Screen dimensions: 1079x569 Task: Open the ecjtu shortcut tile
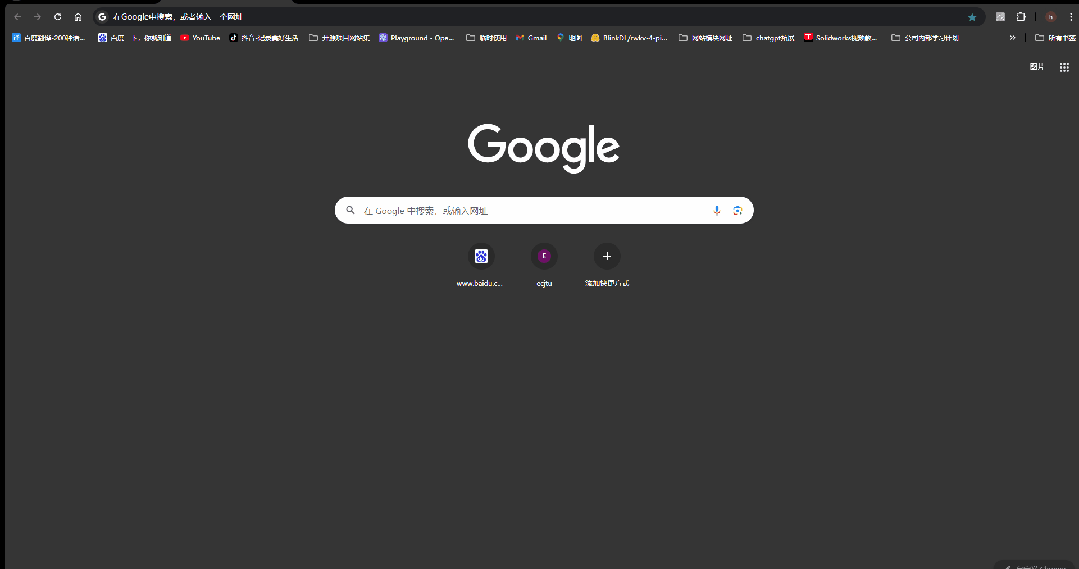pyautogui.click(x=544, y=266)
